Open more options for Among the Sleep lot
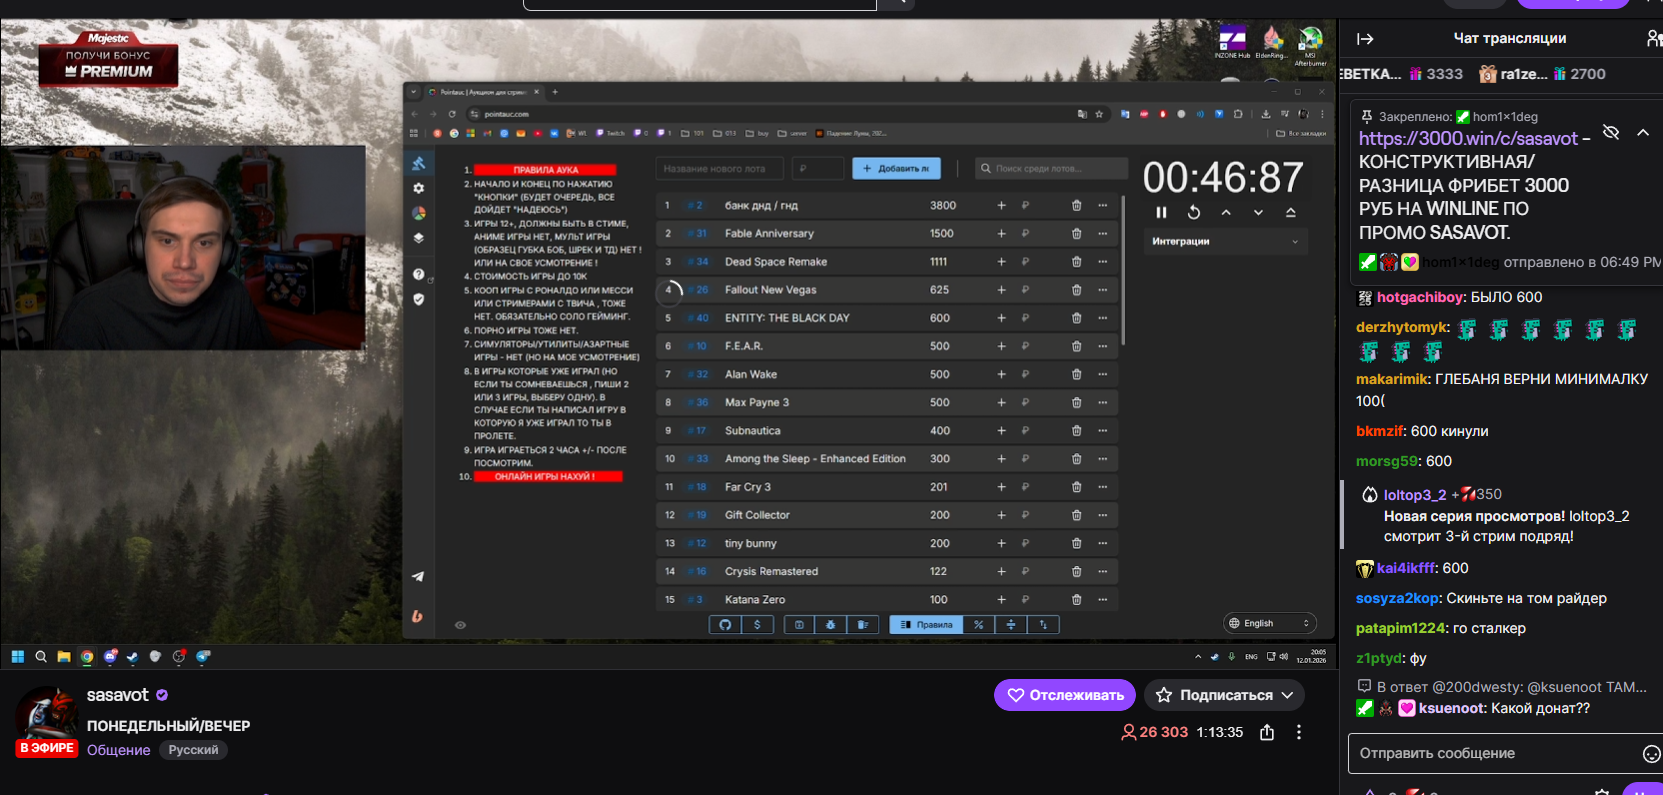Image resolution: width=1663 pixels, height=795 pixels. (x=1103, y=458)
